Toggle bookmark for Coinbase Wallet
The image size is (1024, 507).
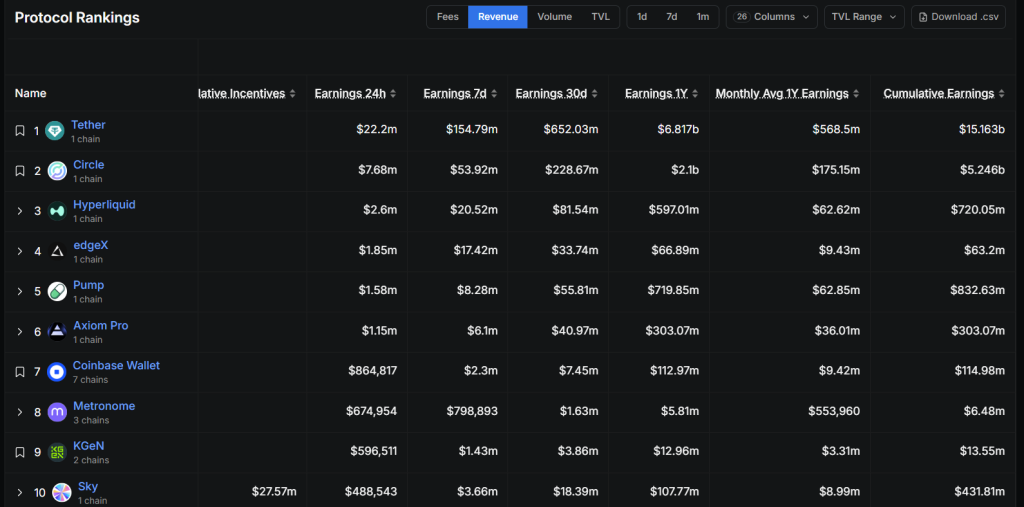19,372
